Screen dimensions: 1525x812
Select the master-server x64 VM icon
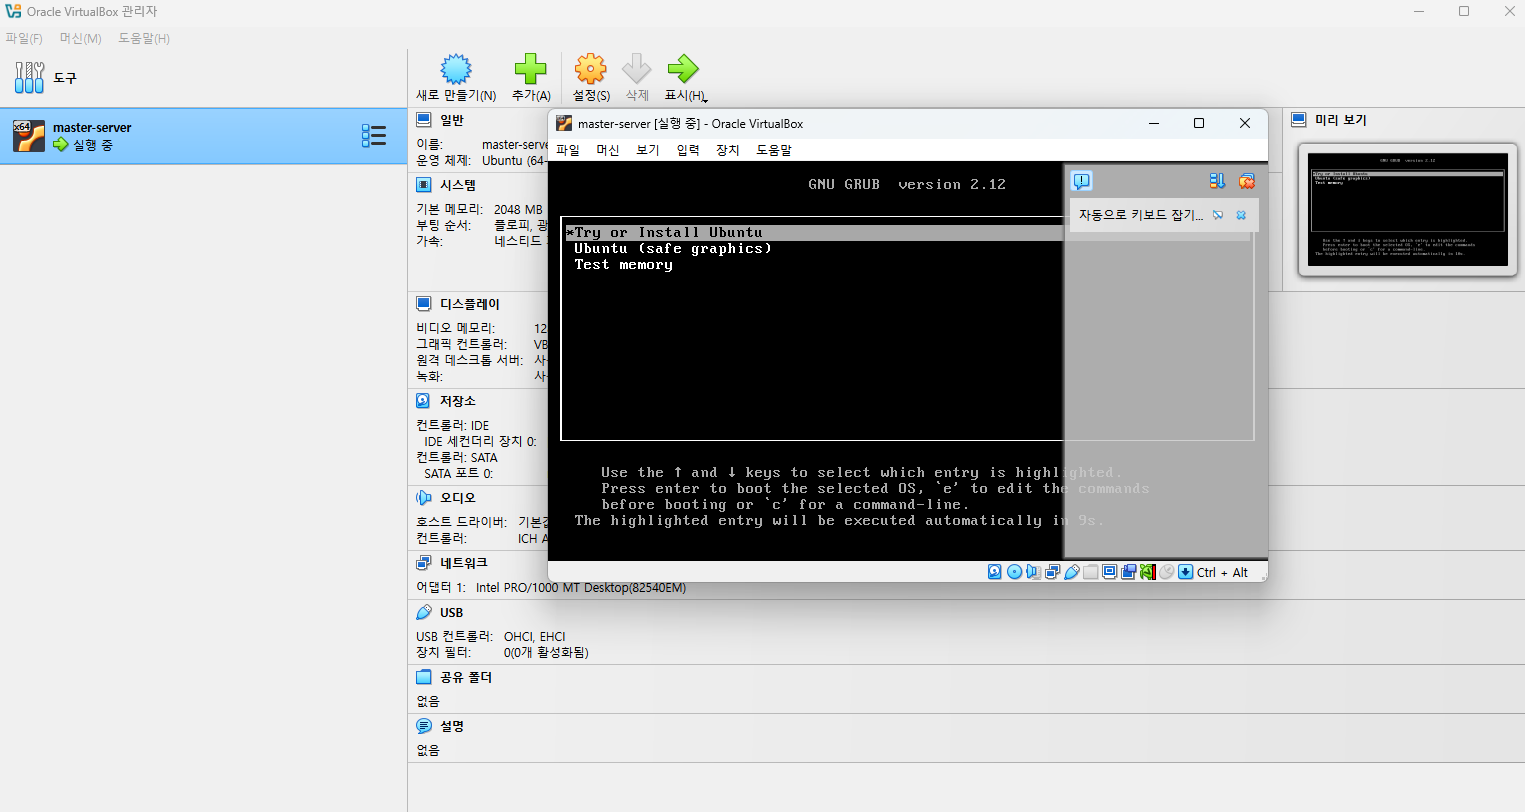pyautogui.click(x=29, y=136)
